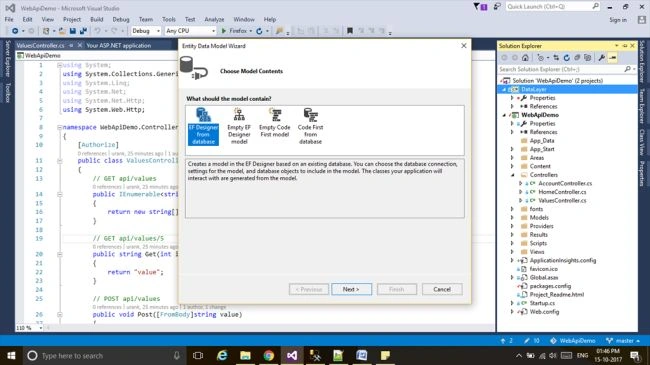Screen dimensions: 650x365
Task: Choose Empty EF Designer model icon
Action: 239,114
